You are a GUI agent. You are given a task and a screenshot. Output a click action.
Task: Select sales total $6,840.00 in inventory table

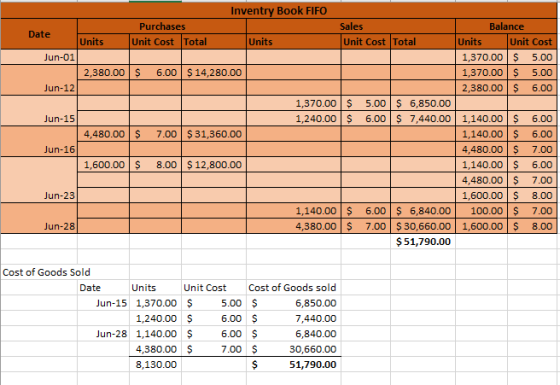coord(423,211)
